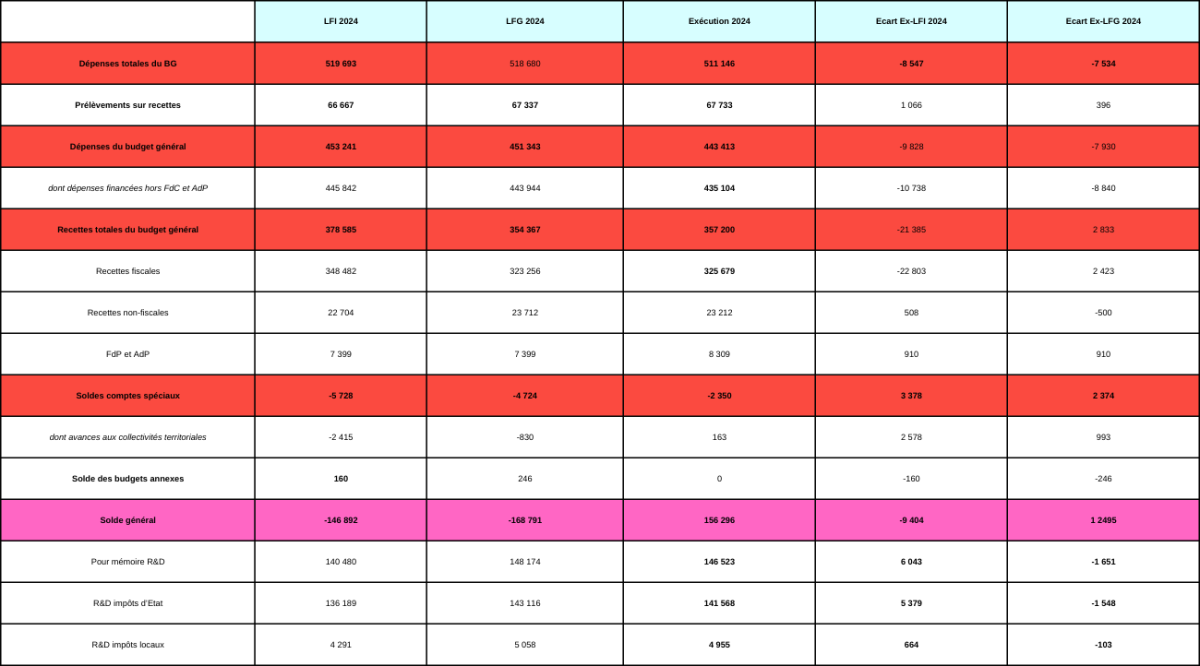Select the LFG 2024 column header
The image size is (1200, 666).
[x=524, y=21]
